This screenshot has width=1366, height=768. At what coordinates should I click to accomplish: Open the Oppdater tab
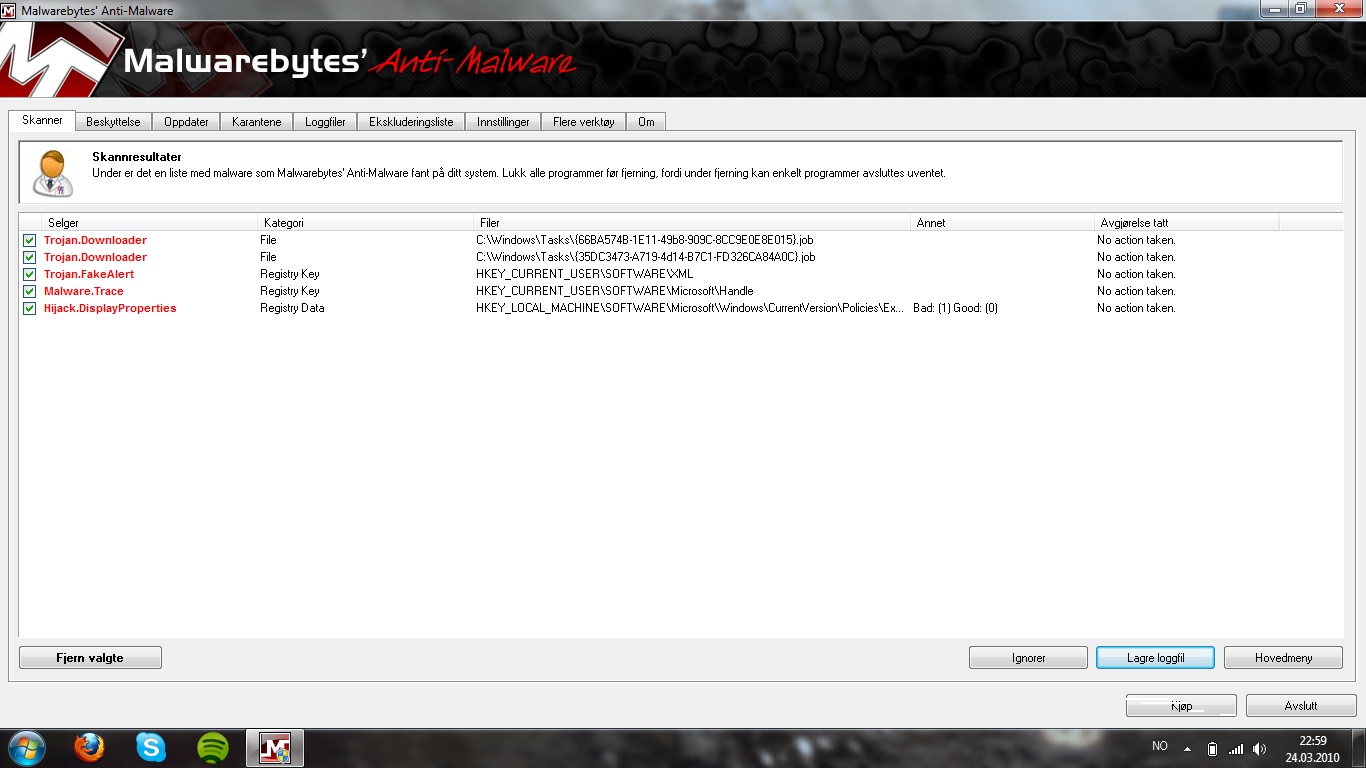click(x=186, y=122)
